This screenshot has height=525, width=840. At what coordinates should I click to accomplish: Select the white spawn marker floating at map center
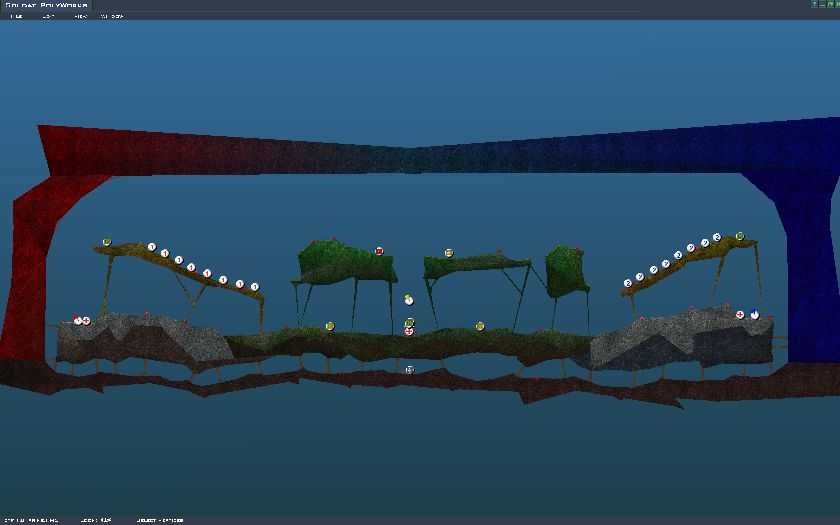(408, 300)
